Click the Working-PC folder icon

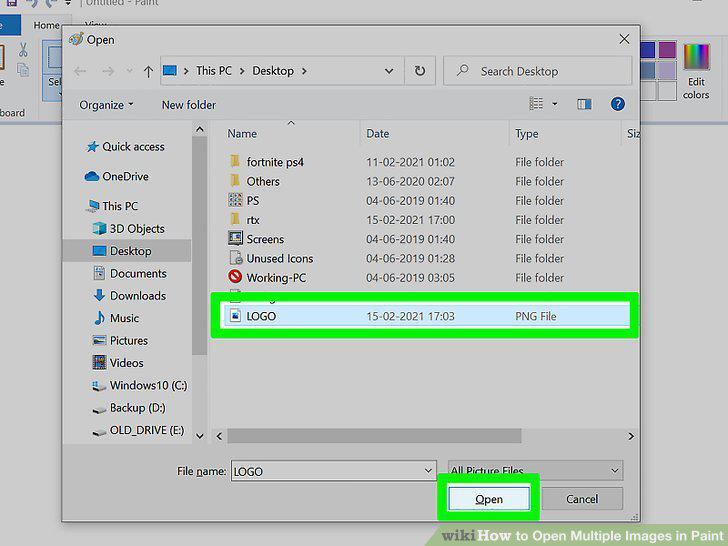coord(235,277)
